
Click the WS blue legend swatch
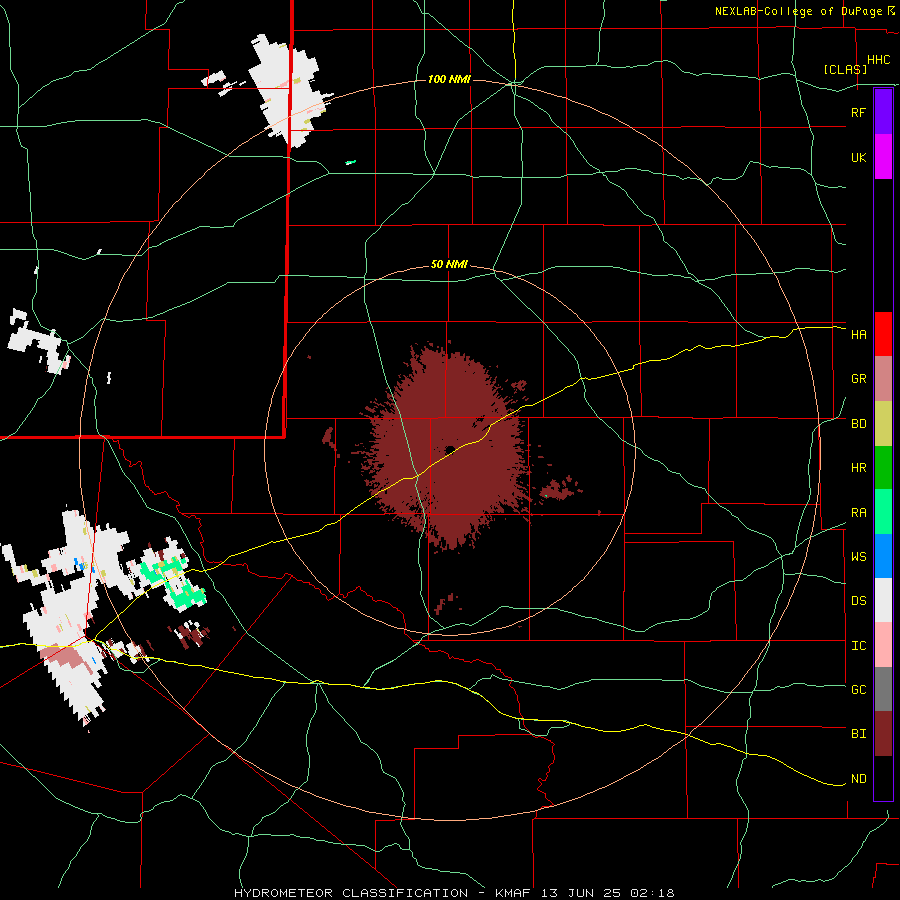point(883,556)
